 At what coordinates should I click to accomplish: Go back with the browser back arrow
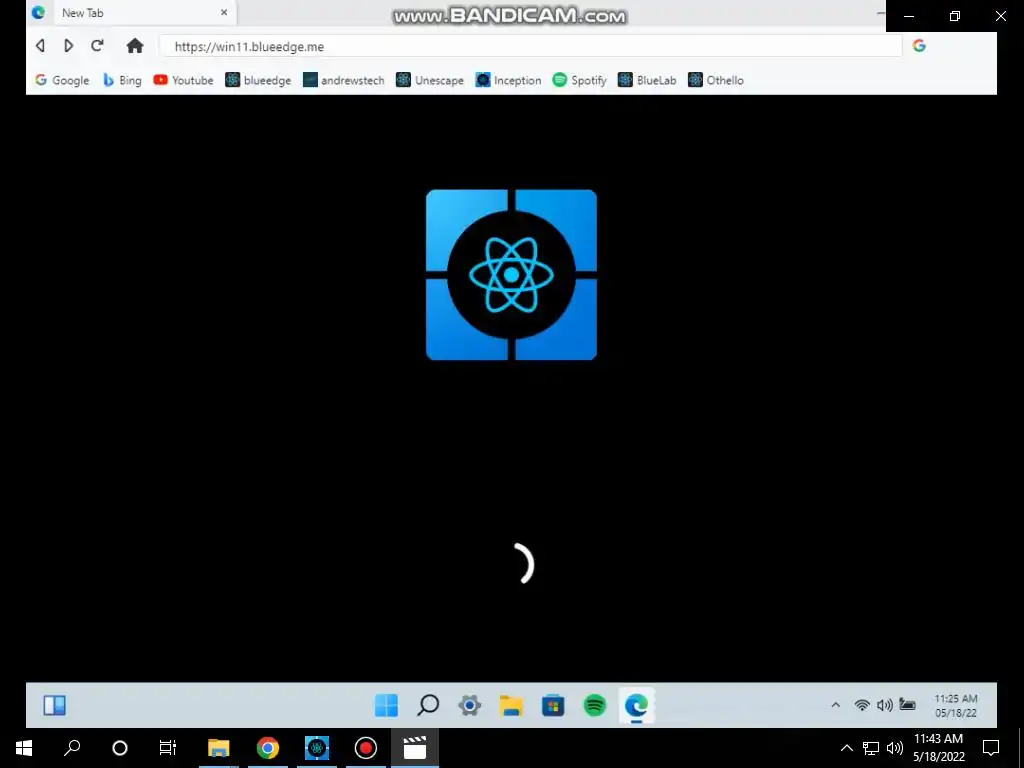(x=40, y=46)
